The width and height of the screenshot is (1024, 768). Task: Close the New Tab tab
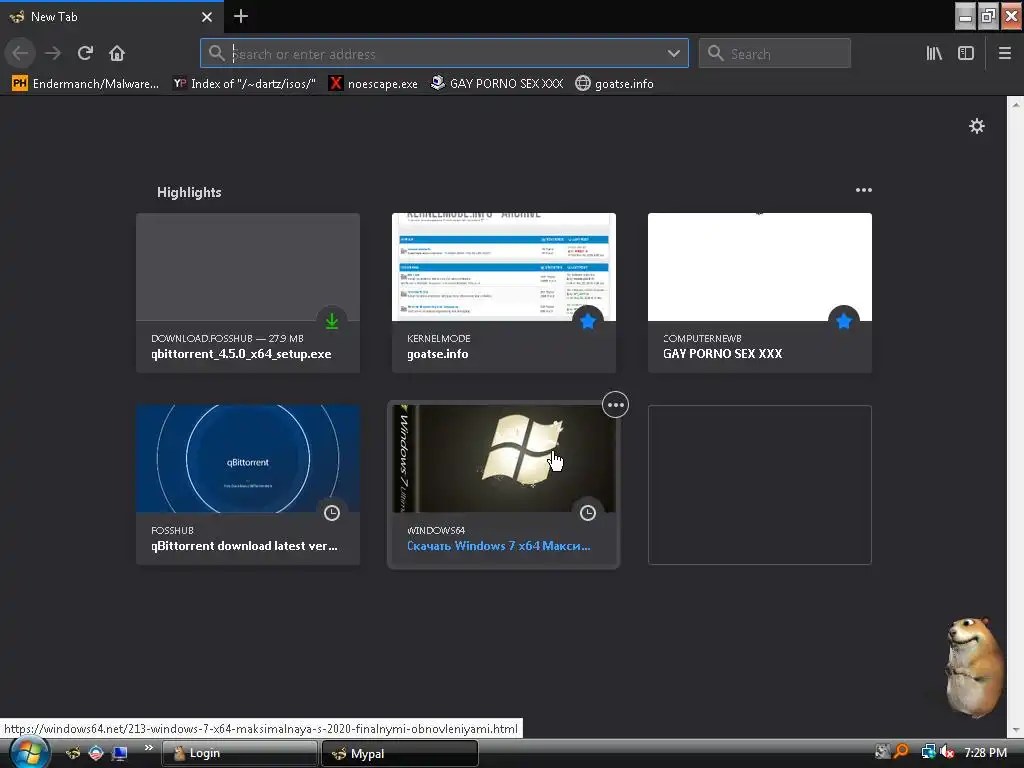[207, 17]
